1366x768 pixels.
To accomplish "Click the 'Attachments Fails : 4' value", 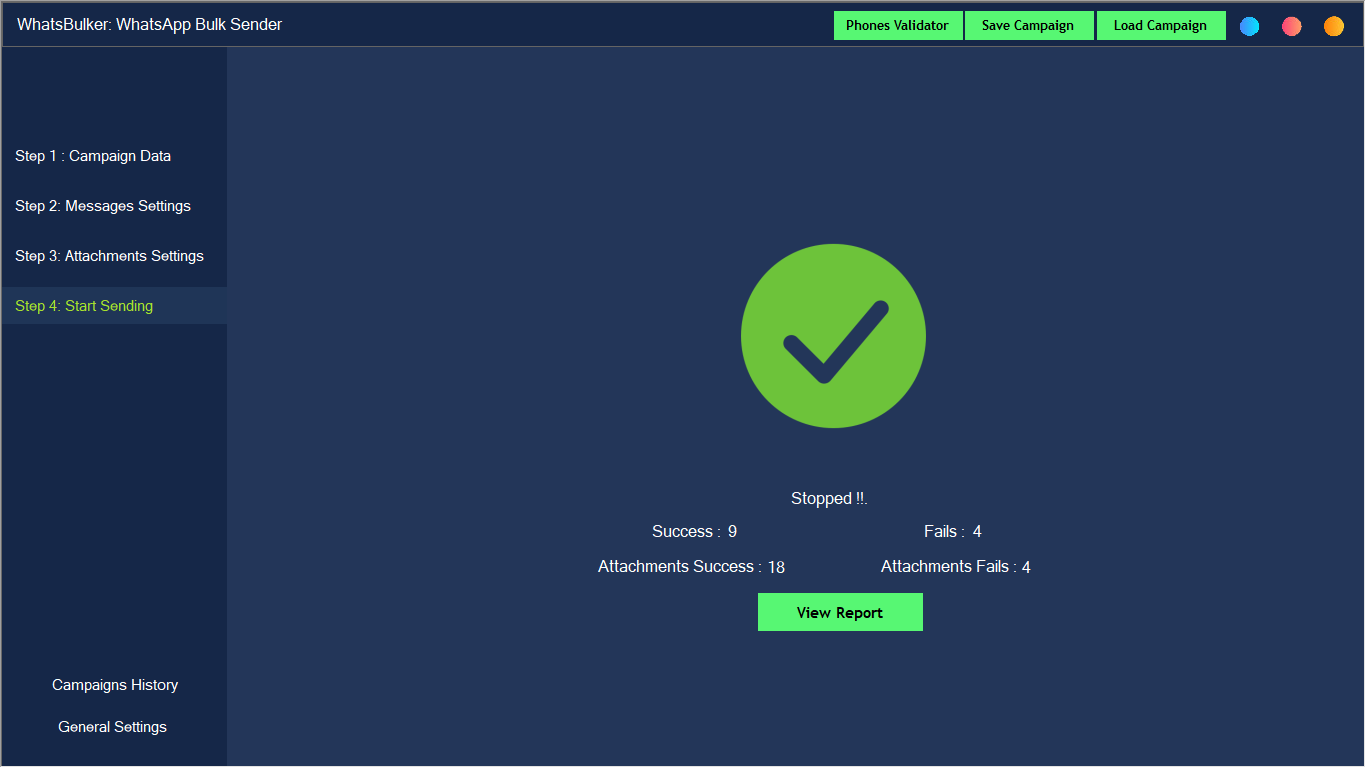I will coord(956,567).
